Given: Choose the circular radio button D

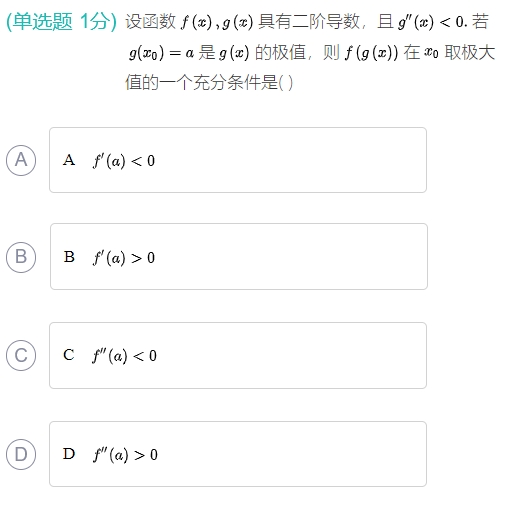Looking at the screenshot, I should 21,454.
